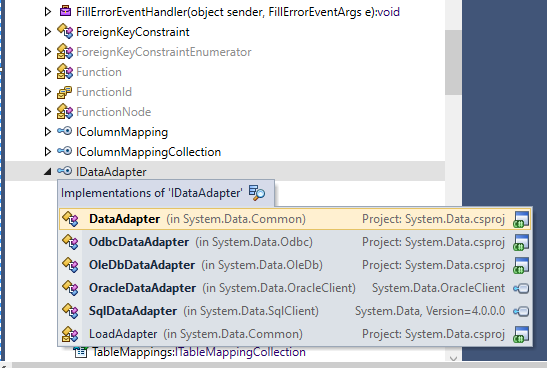Image resolution: width=547 pixels, height=368 pixels.
Task: Click the SqlDataAdapter class icon
Action: click(x=70, y=311)
